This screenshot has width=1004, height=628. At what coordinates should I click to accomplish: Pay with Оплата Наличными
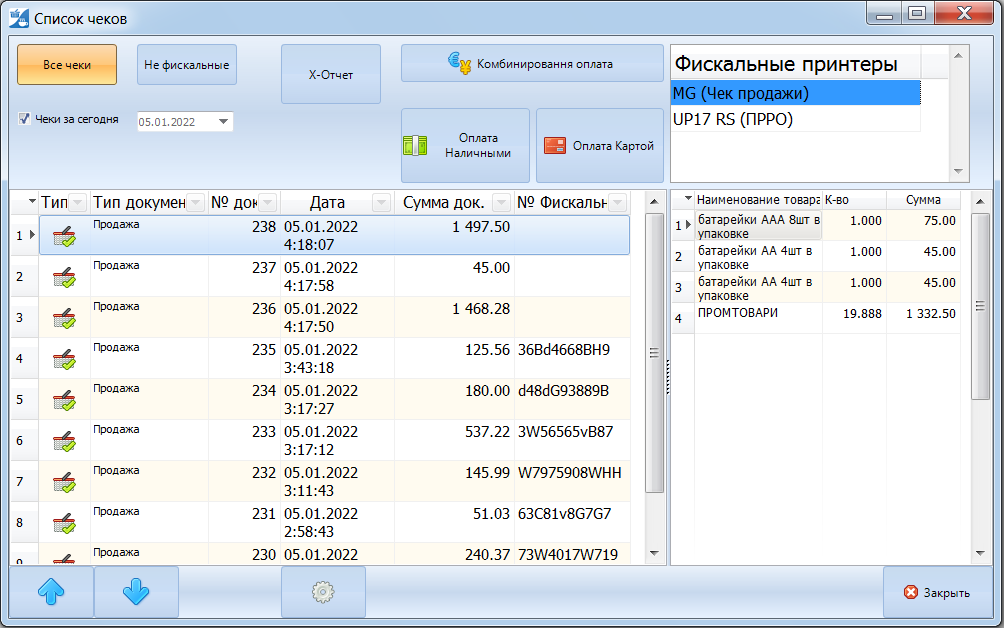[x=466, y=145]
